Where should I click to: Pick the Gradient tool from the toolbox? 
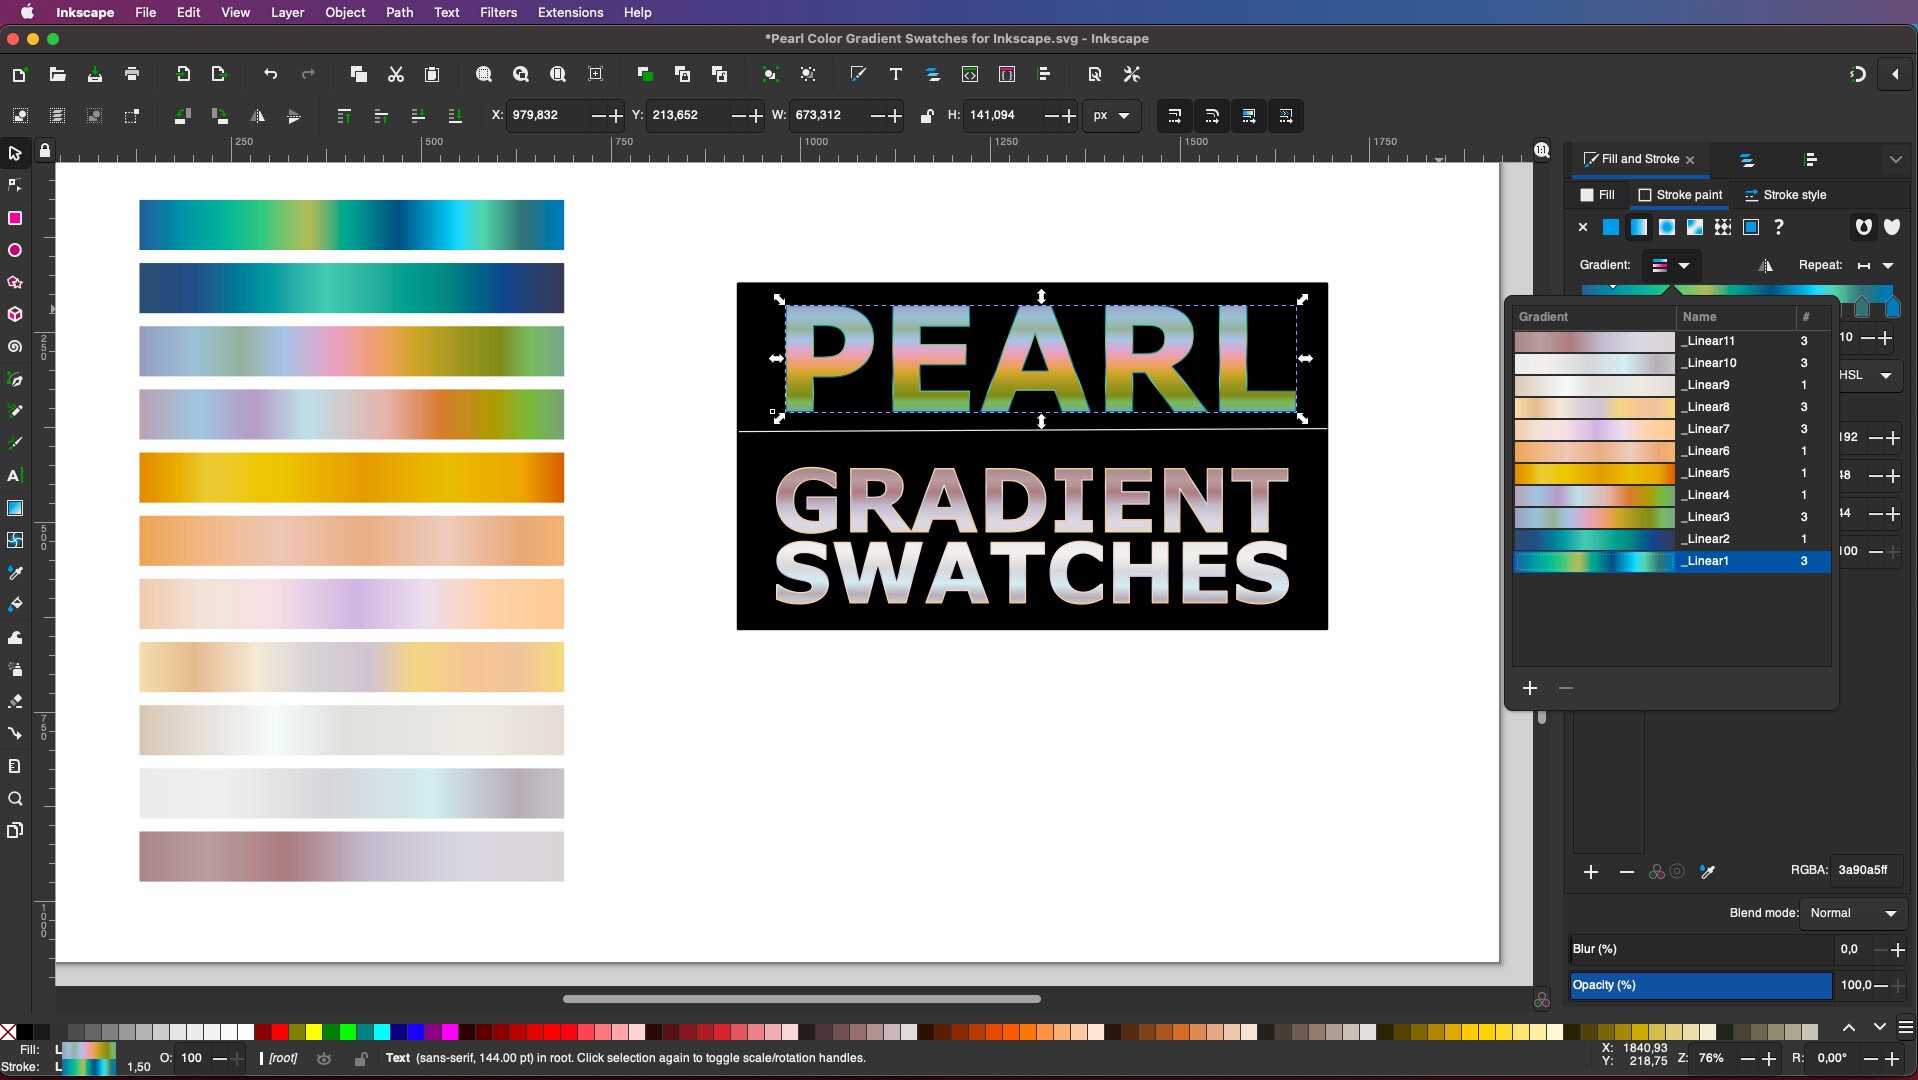point(16,508)
